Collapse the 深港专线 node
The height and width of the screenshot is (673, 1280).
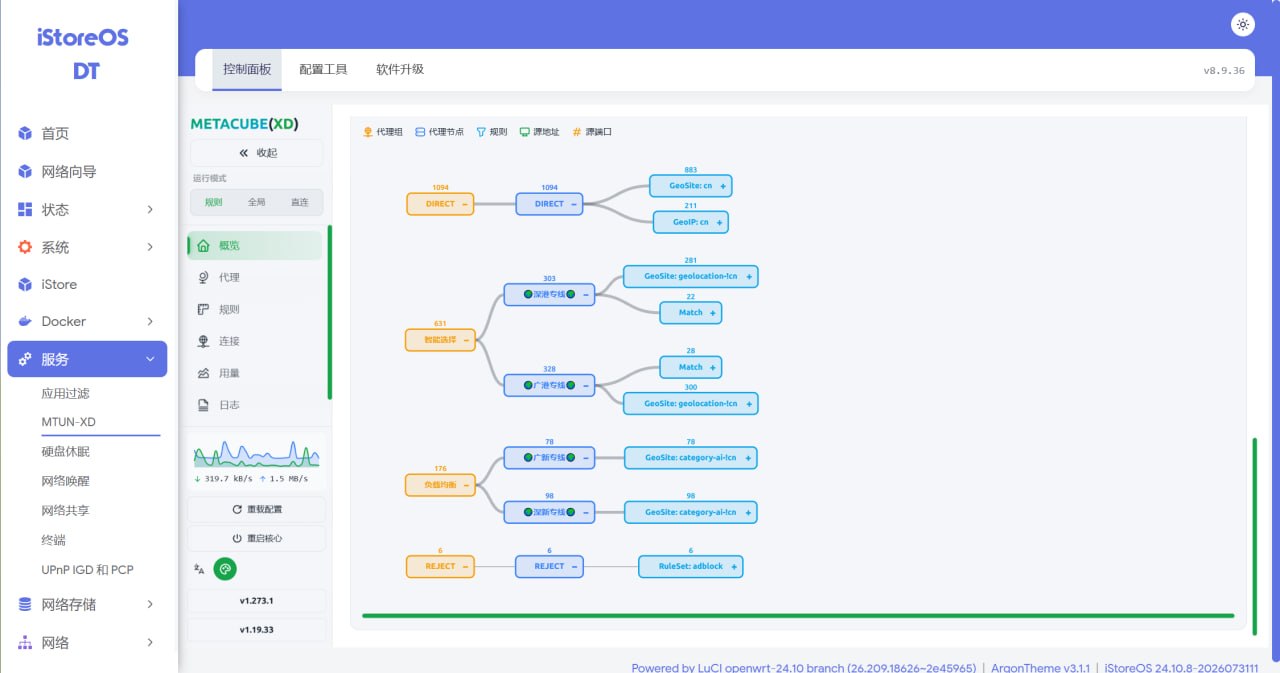click(586, 295)
